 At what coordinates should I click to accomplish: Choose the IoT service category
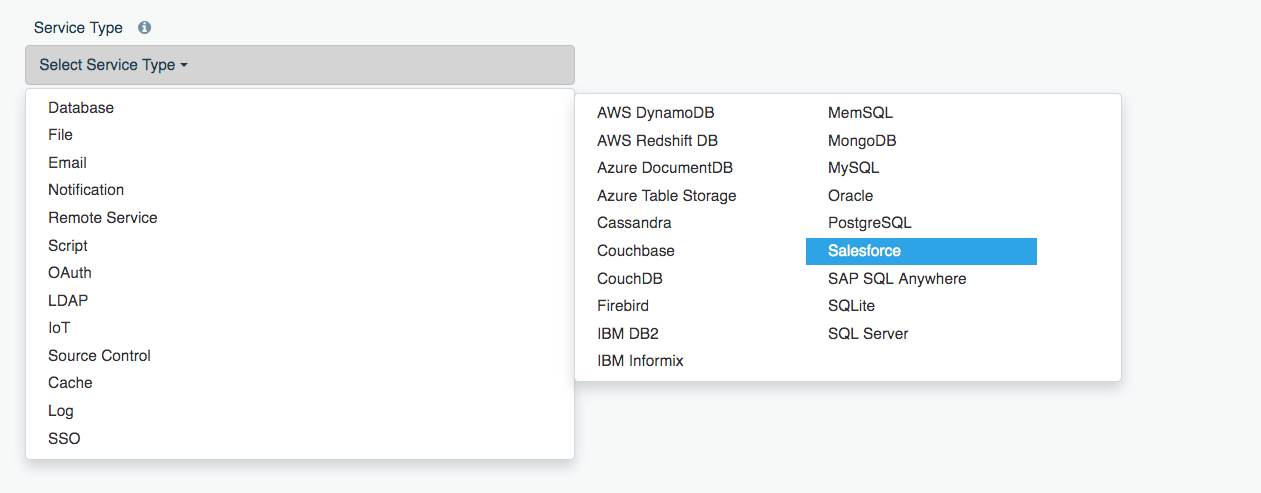(x=59, y=328)
